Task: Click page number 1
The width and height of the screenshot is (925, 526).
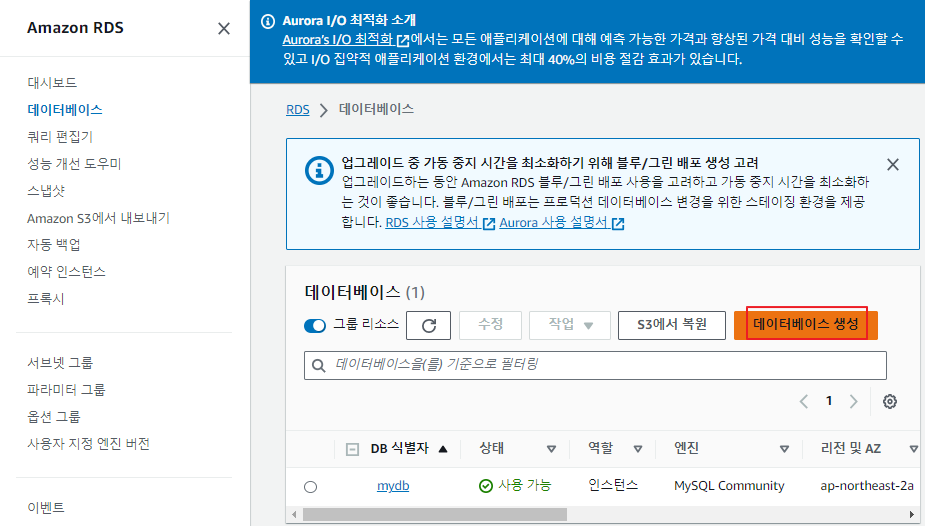Action: [x=829, y=401]
